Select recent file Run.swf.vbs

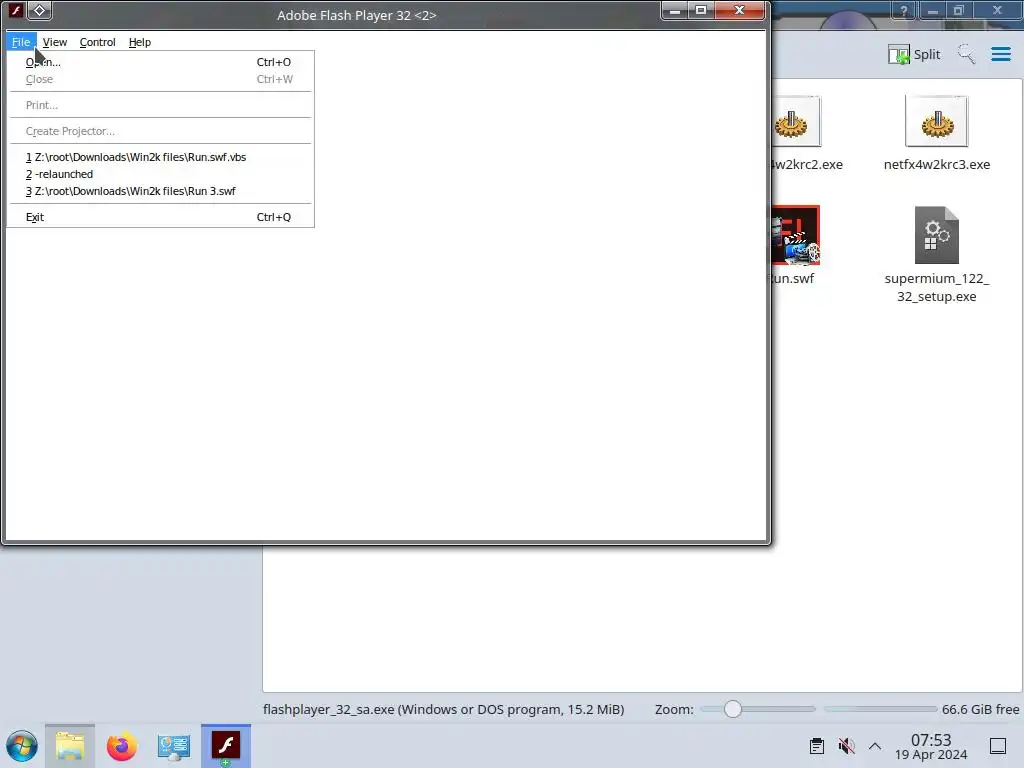(160, 157)
